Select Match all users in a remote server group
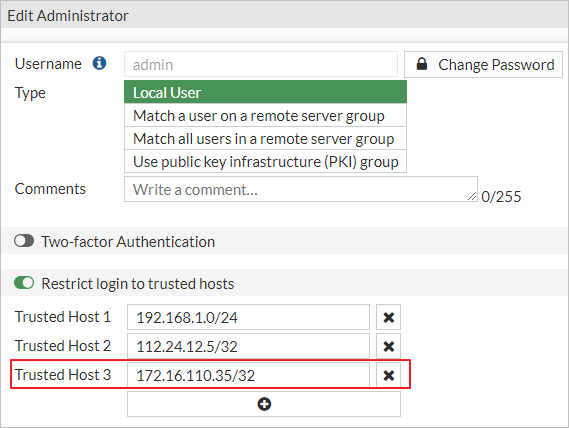Viewport: 569px width, 428px height. (x=265, y=138)
